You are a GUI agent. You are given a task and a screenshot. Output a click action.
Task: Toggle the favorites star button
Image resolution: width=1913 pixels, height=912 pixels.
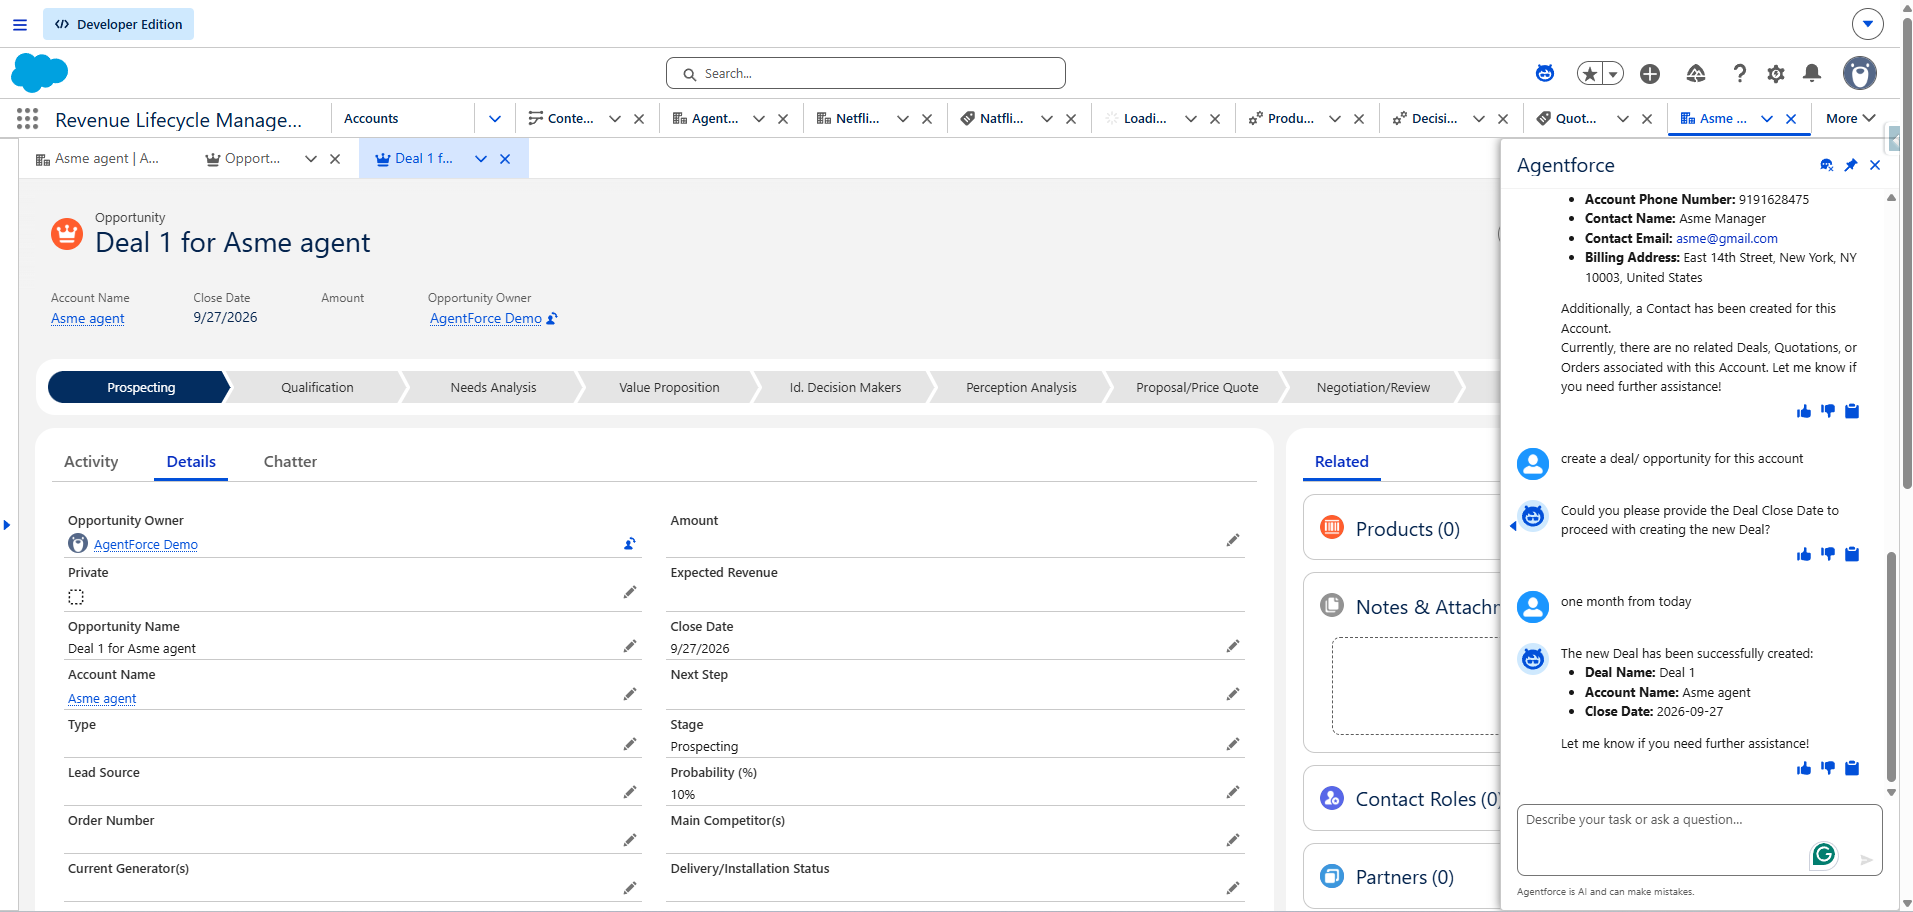coord(1589,73)
